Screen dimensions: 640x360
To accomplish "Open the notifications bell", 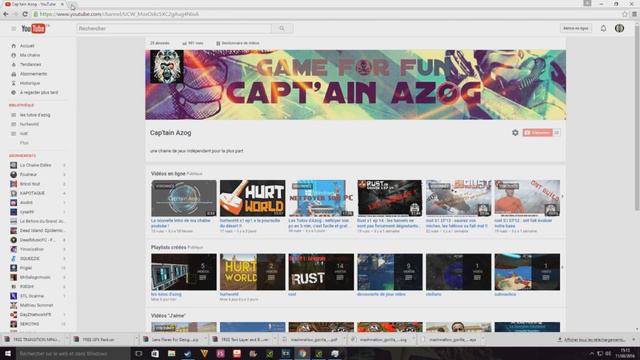I will [603, 29].
